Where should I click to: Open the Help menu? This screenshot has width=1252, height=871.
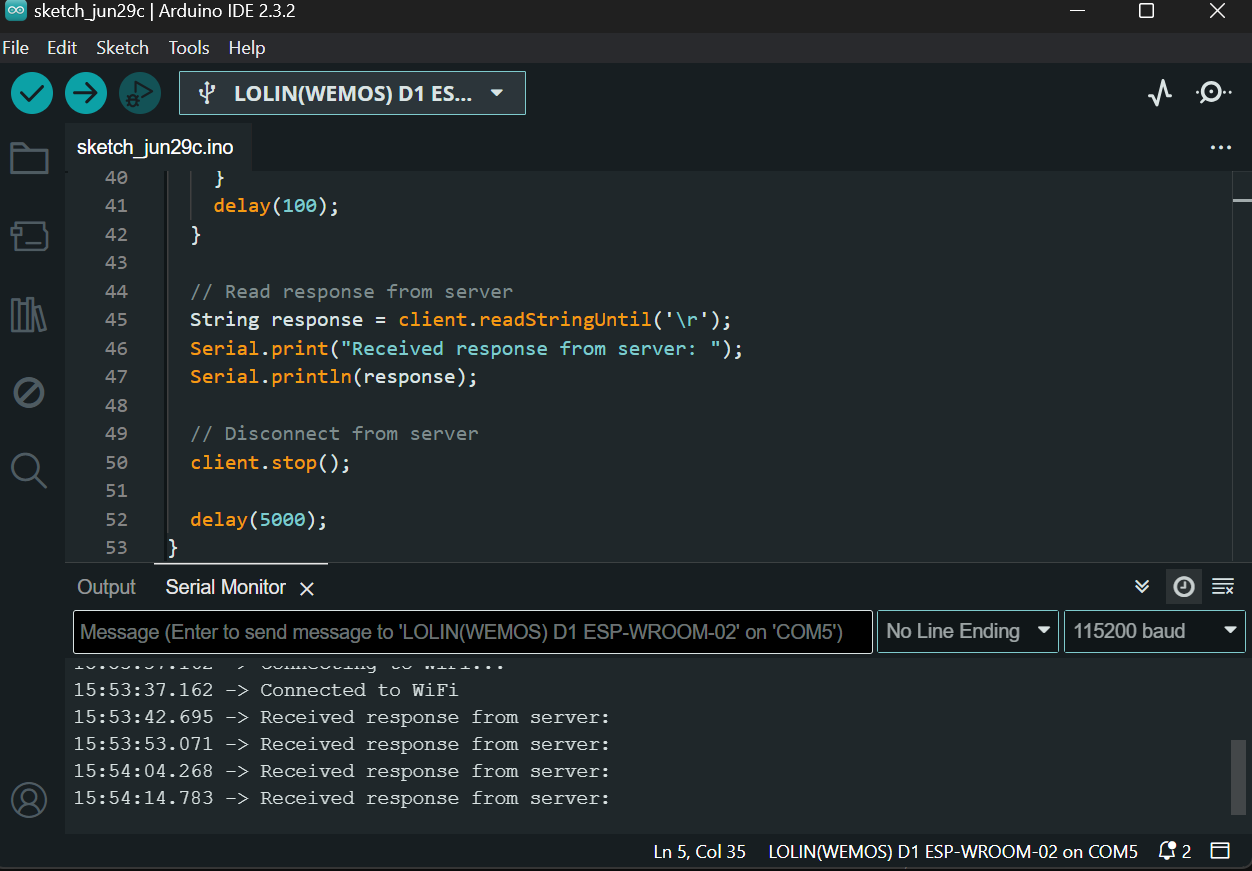pos(247,48)
